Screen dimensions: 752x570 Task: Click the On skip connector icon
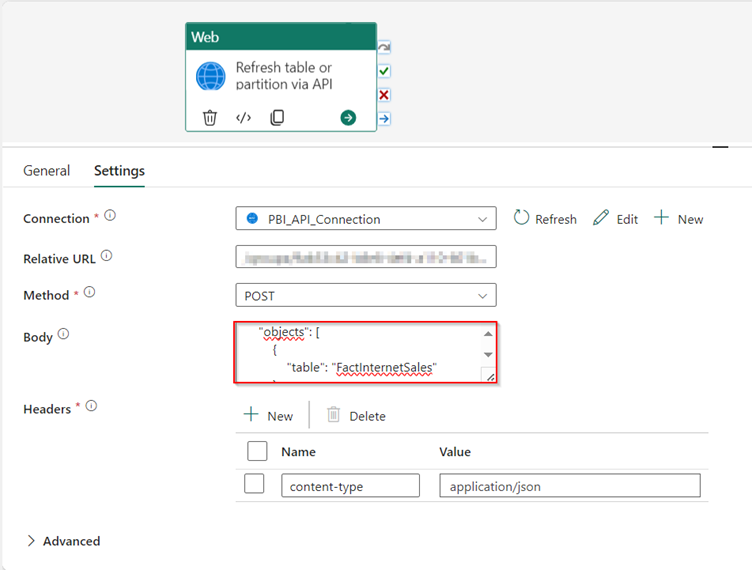384,47
